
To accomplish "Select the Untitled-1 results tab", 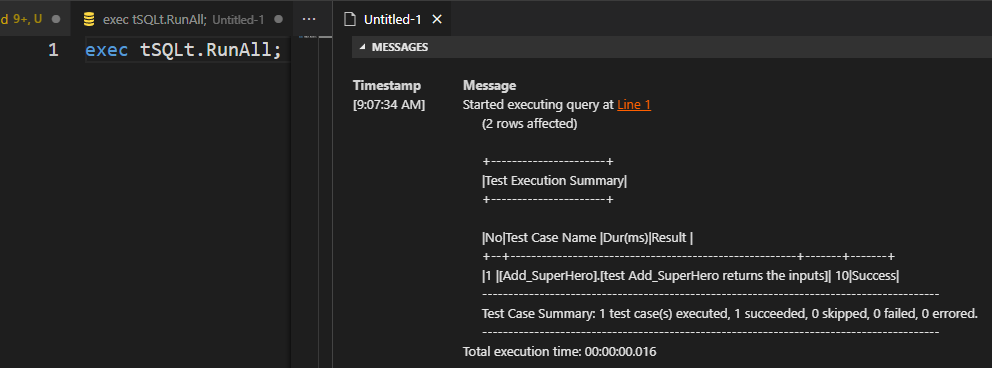I will tap(392, 19).
